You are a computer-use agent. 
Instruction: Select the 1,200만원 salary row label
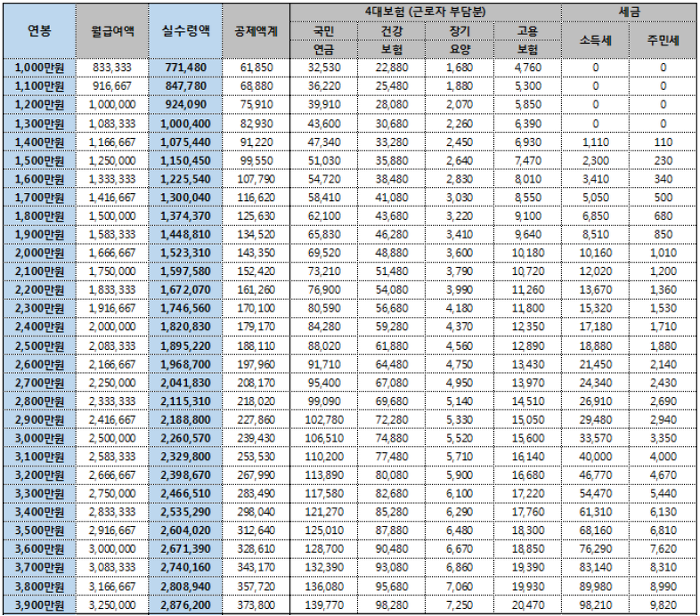40,105
